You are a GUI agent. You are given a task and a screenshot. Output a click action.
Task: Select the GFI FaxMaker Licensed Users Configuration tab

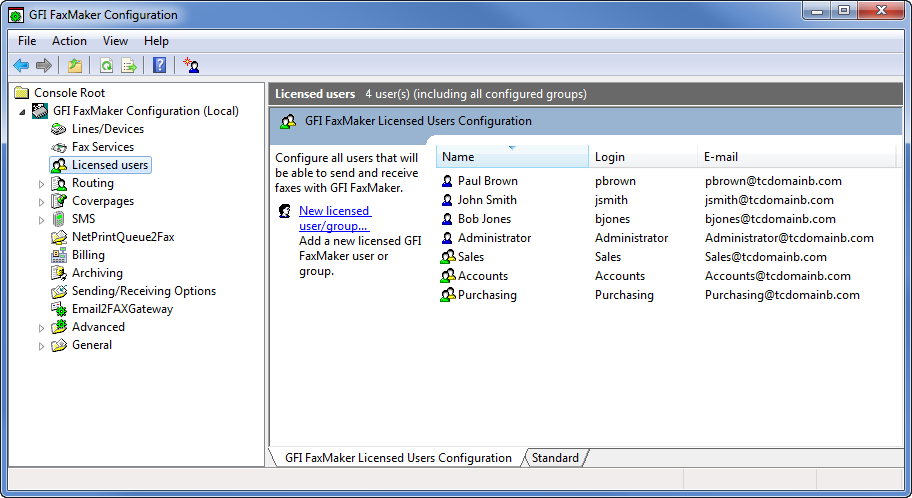click(398, 458)
